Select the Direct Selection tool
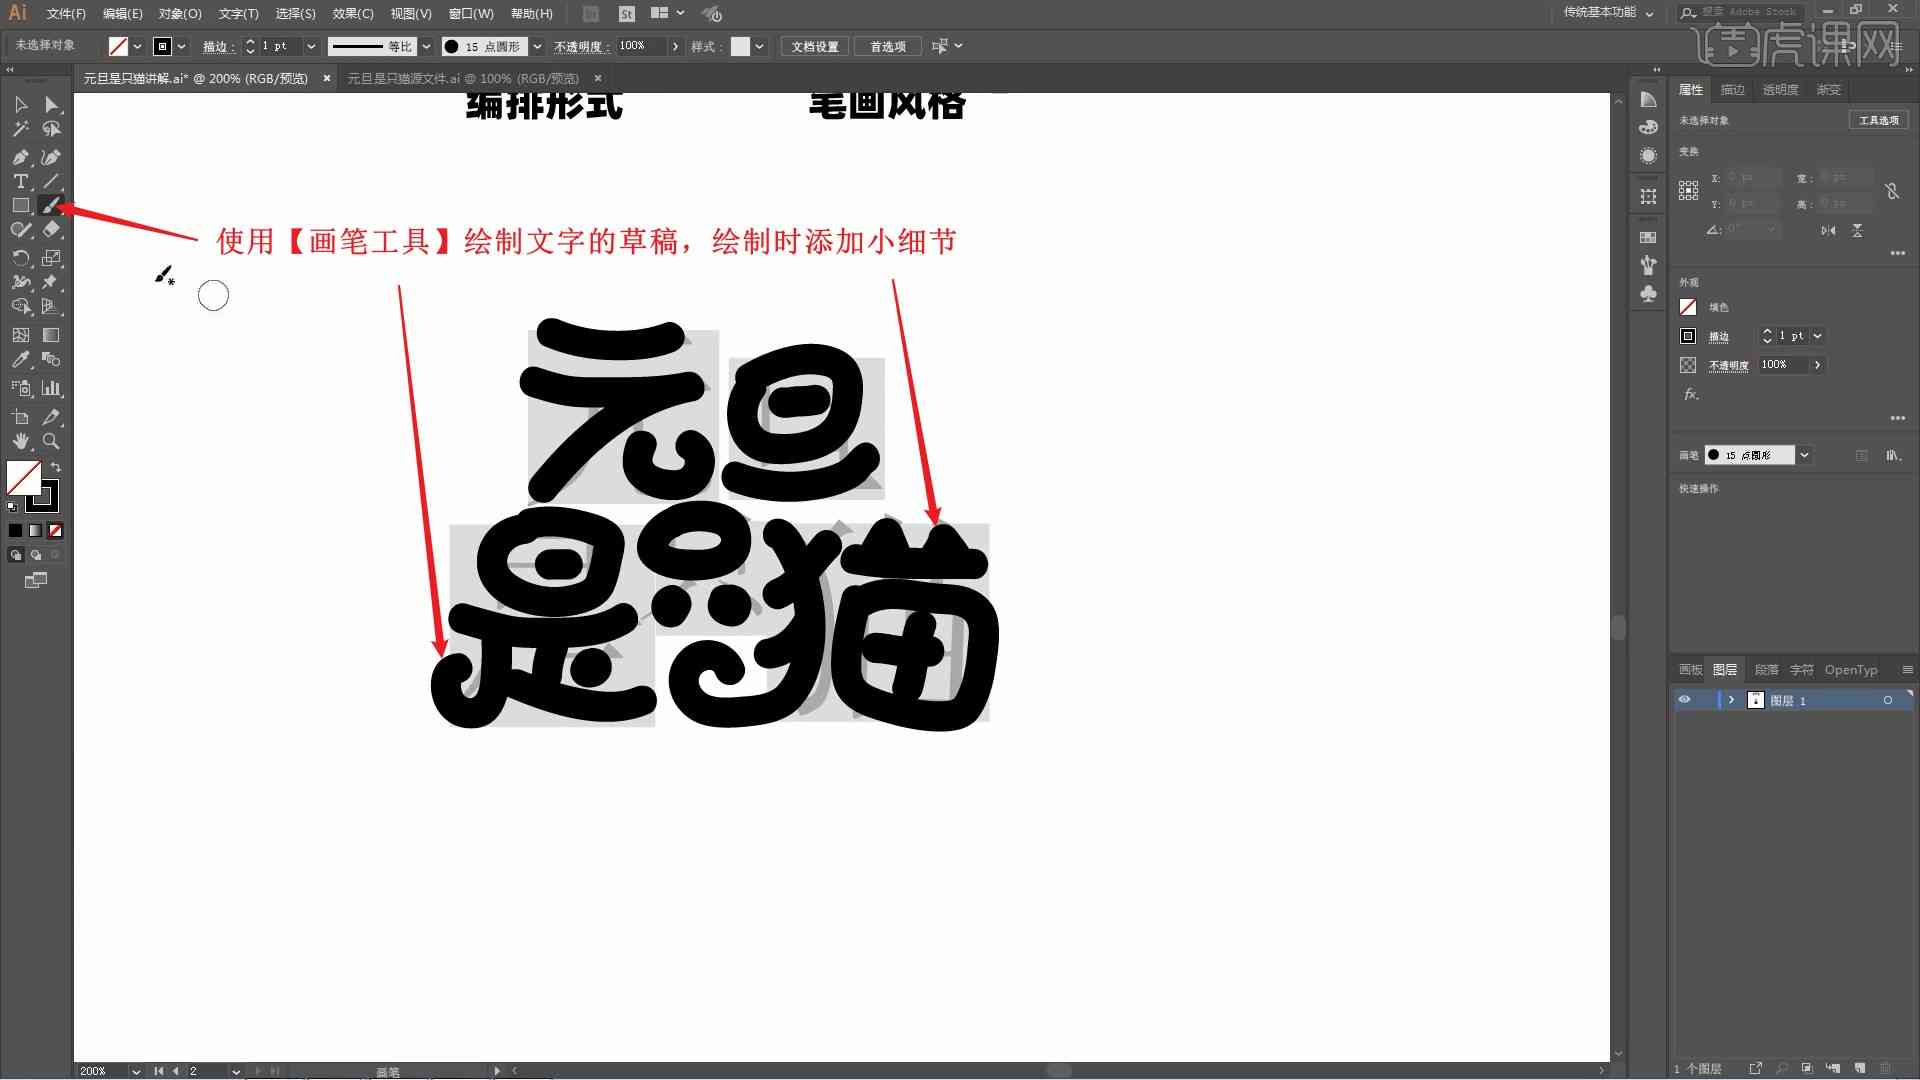 click(x=51, y=103)
